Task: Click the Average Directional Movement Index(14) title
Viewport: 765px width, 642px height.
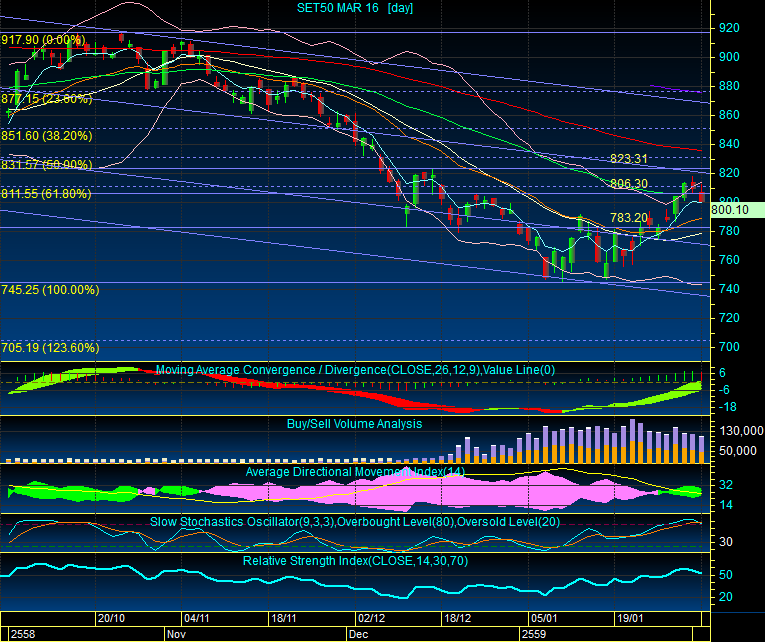Action: point(355,472)
